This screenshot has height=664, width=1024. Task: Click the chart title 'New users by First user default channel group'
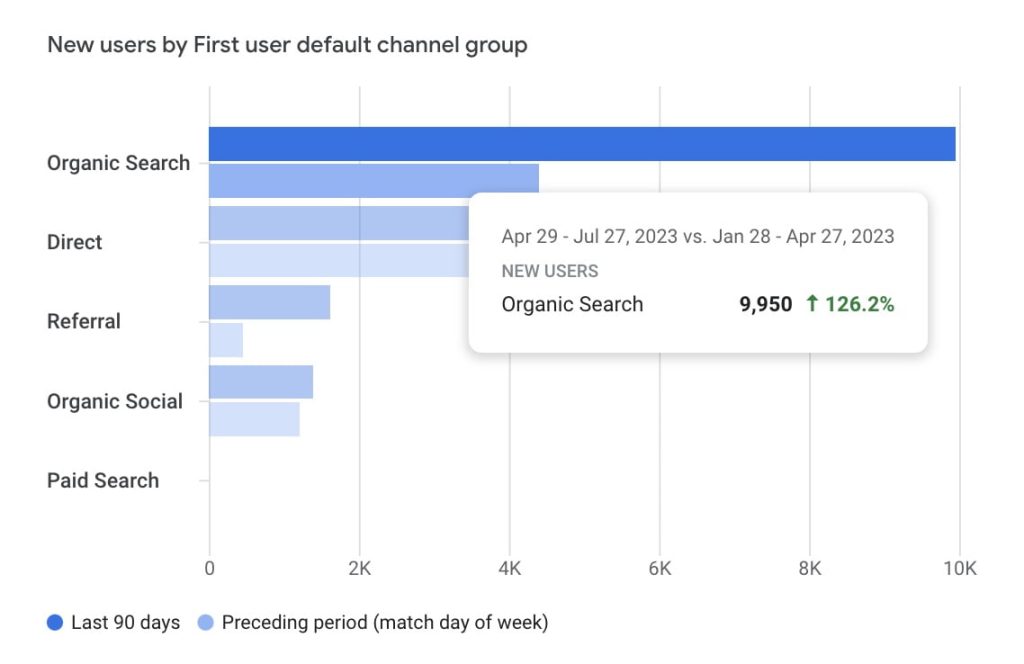coord(287,45)
